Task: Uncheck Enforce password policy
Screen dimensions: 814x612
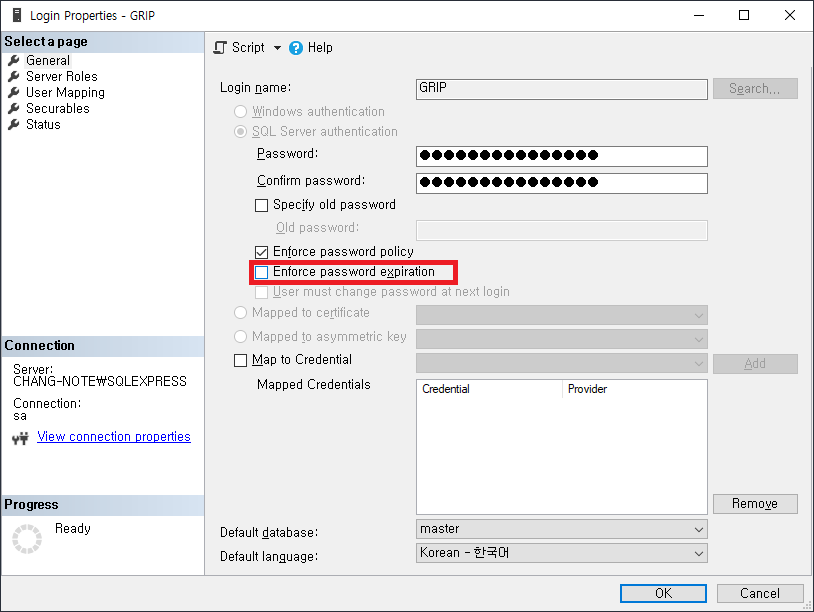Action: [x=261, y=251]
